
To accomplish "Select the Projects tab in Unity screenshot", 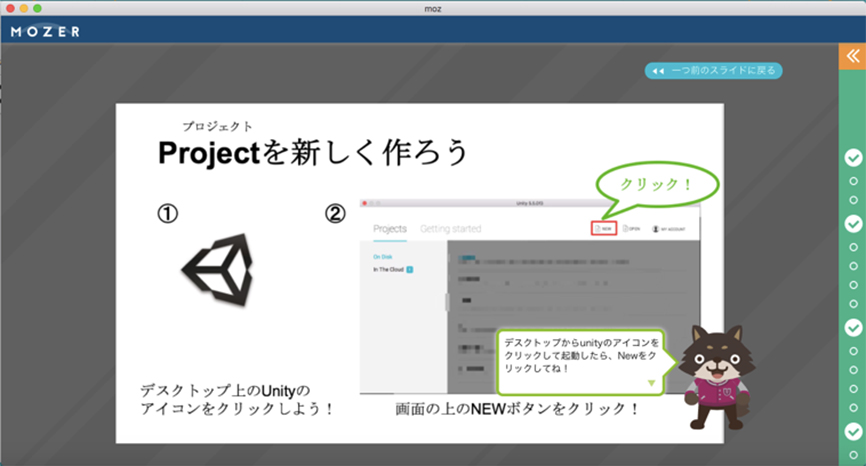I will point(390,229).
